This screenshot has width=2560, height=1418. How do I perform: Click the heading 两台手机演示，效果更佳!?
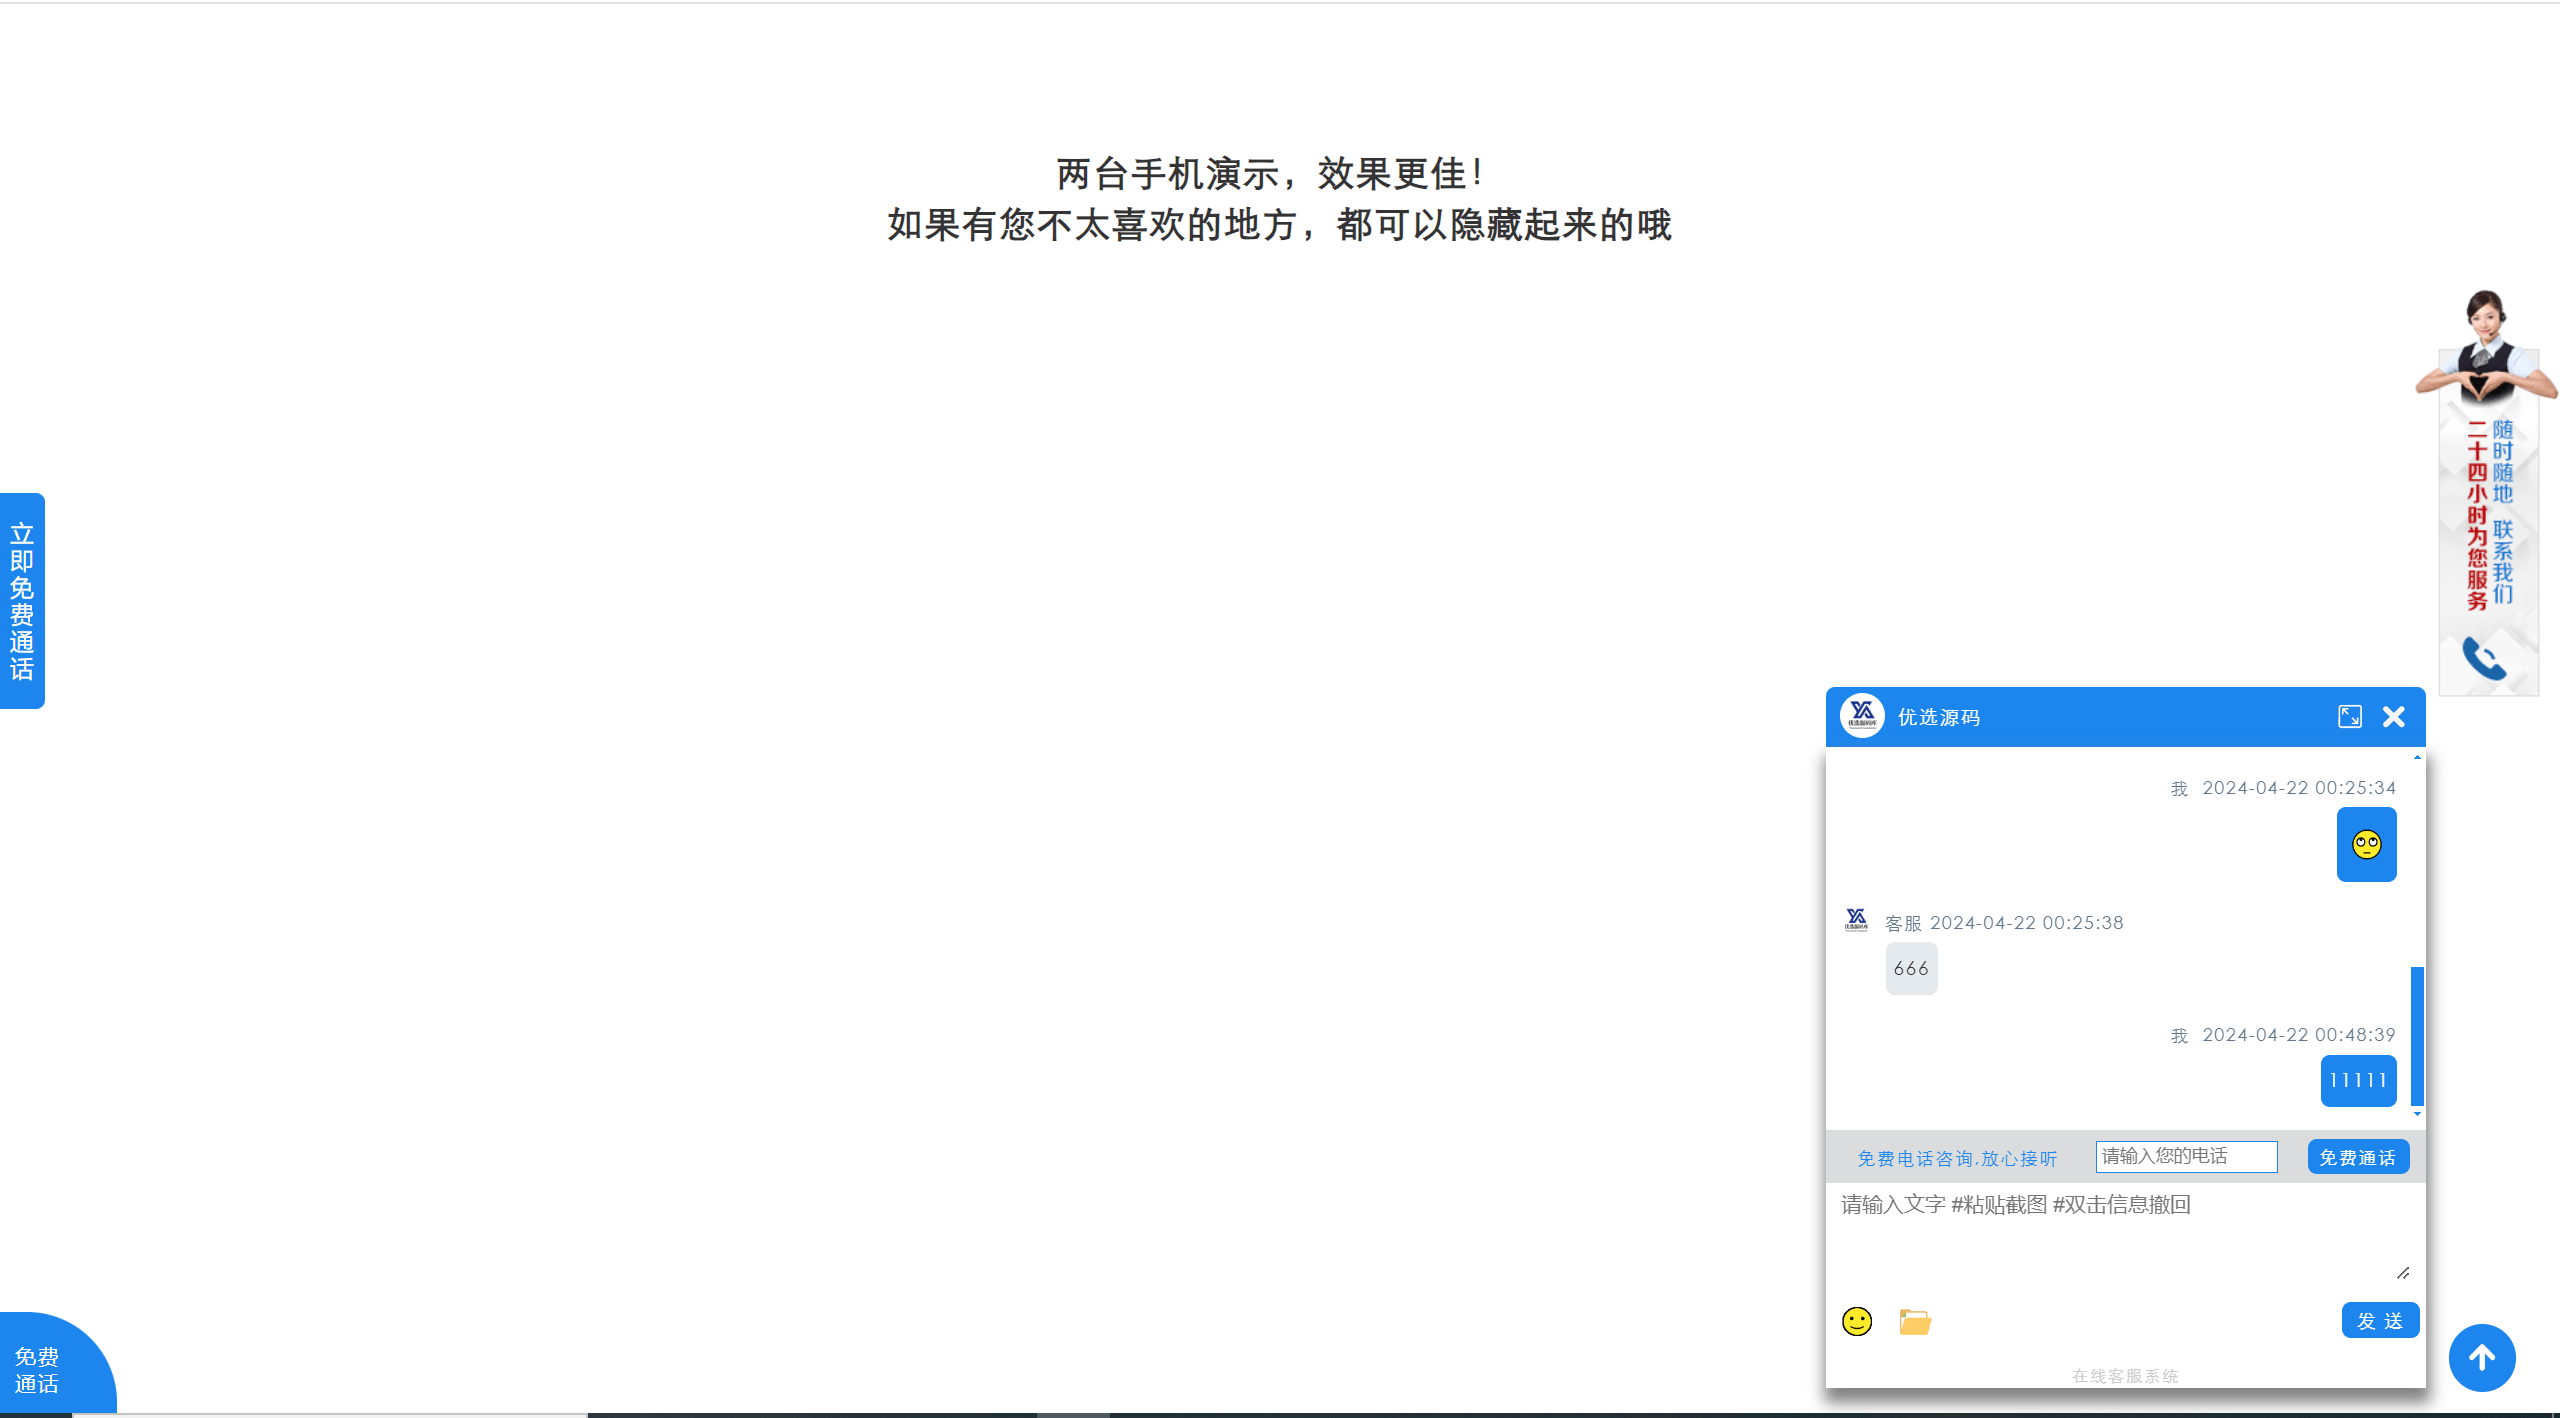point(1270,174)
